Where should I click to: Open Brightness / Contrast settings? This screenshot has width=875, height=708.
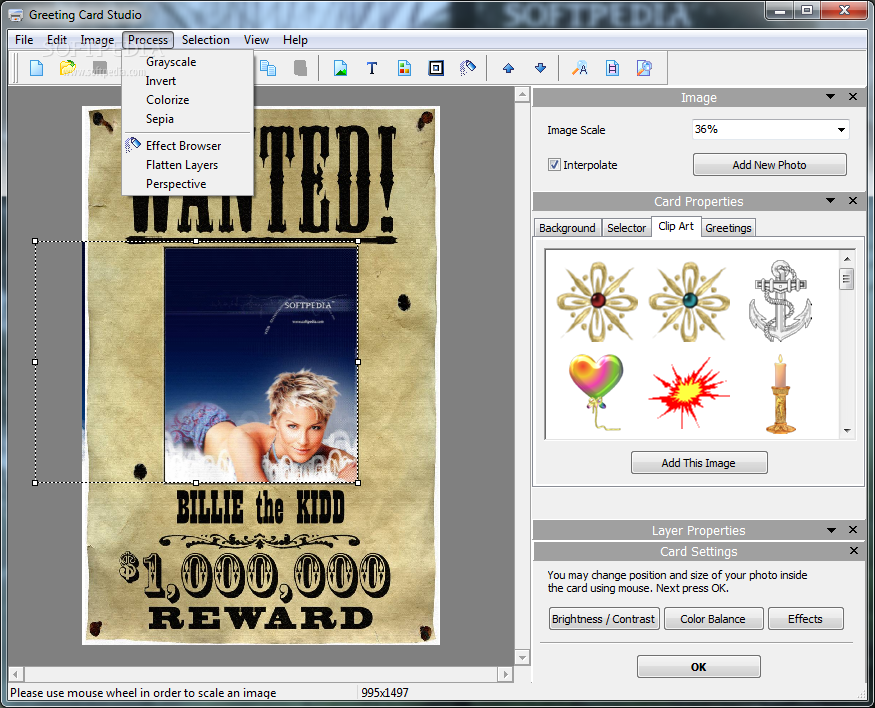pyautogui.click(x=604, y=619)
